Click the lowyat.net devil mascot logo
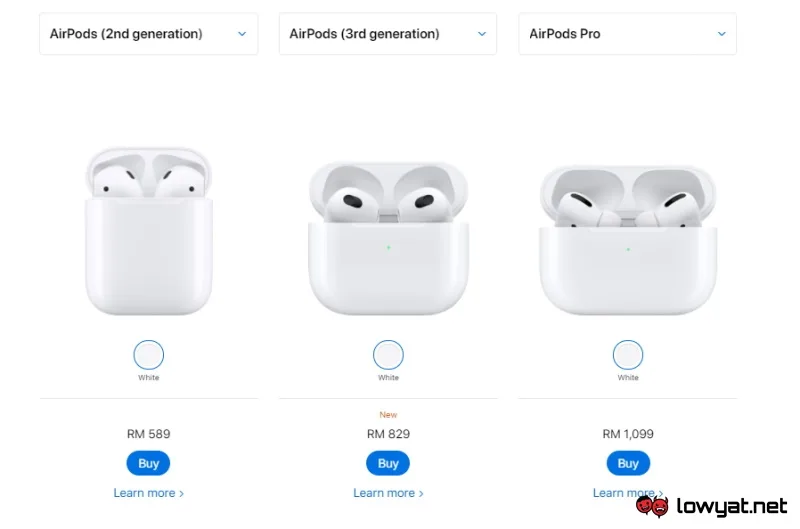Viewport: 800px width, 529px height. click(x=652, y=506)
